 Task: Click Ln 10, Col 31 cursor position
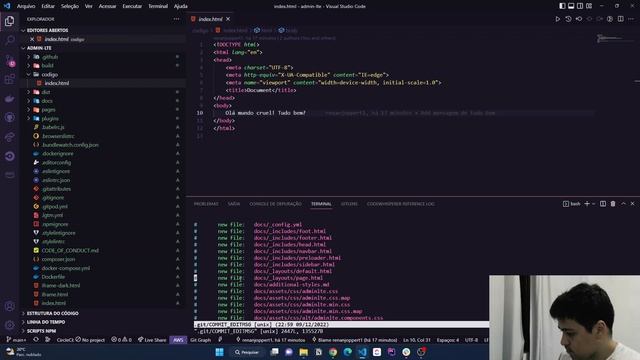point(416,340)
